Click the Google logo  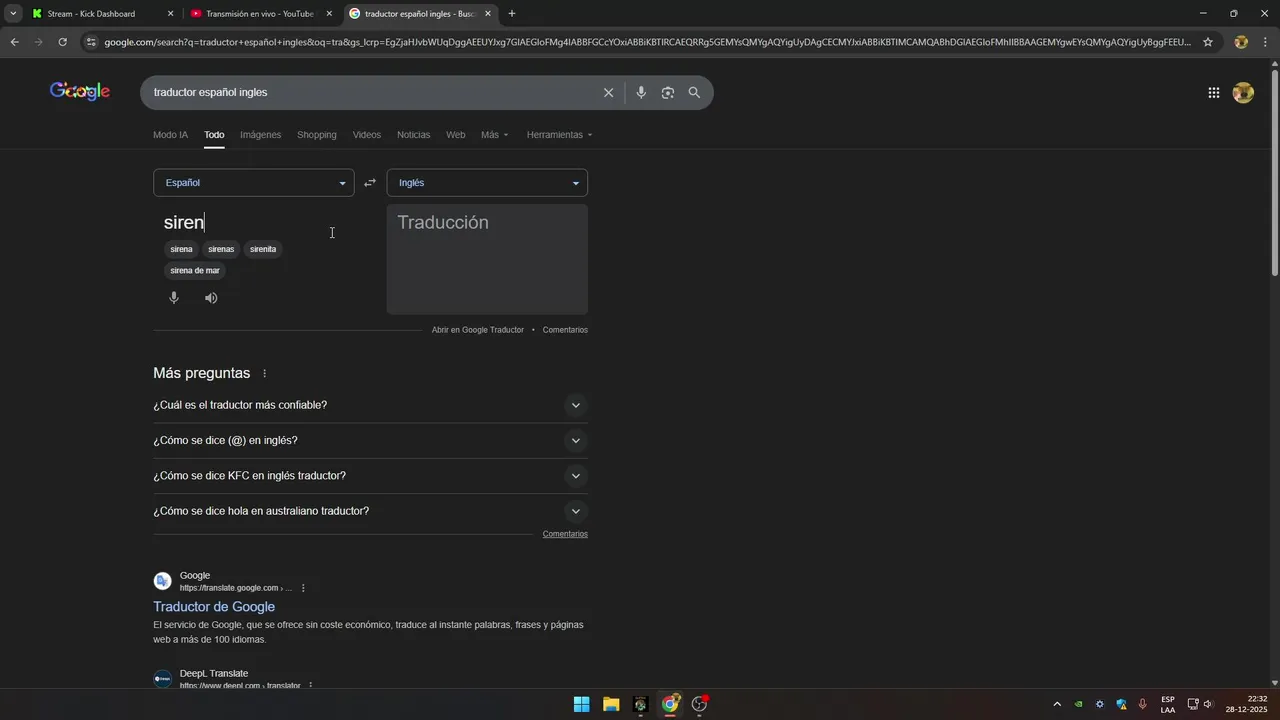(x=80, y=92)
